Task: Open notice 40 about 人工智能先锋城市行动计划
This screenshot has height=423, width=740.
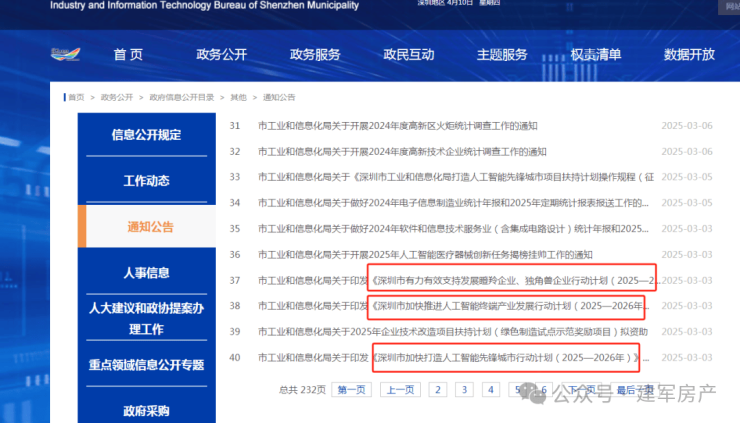Action: point(454,358)
